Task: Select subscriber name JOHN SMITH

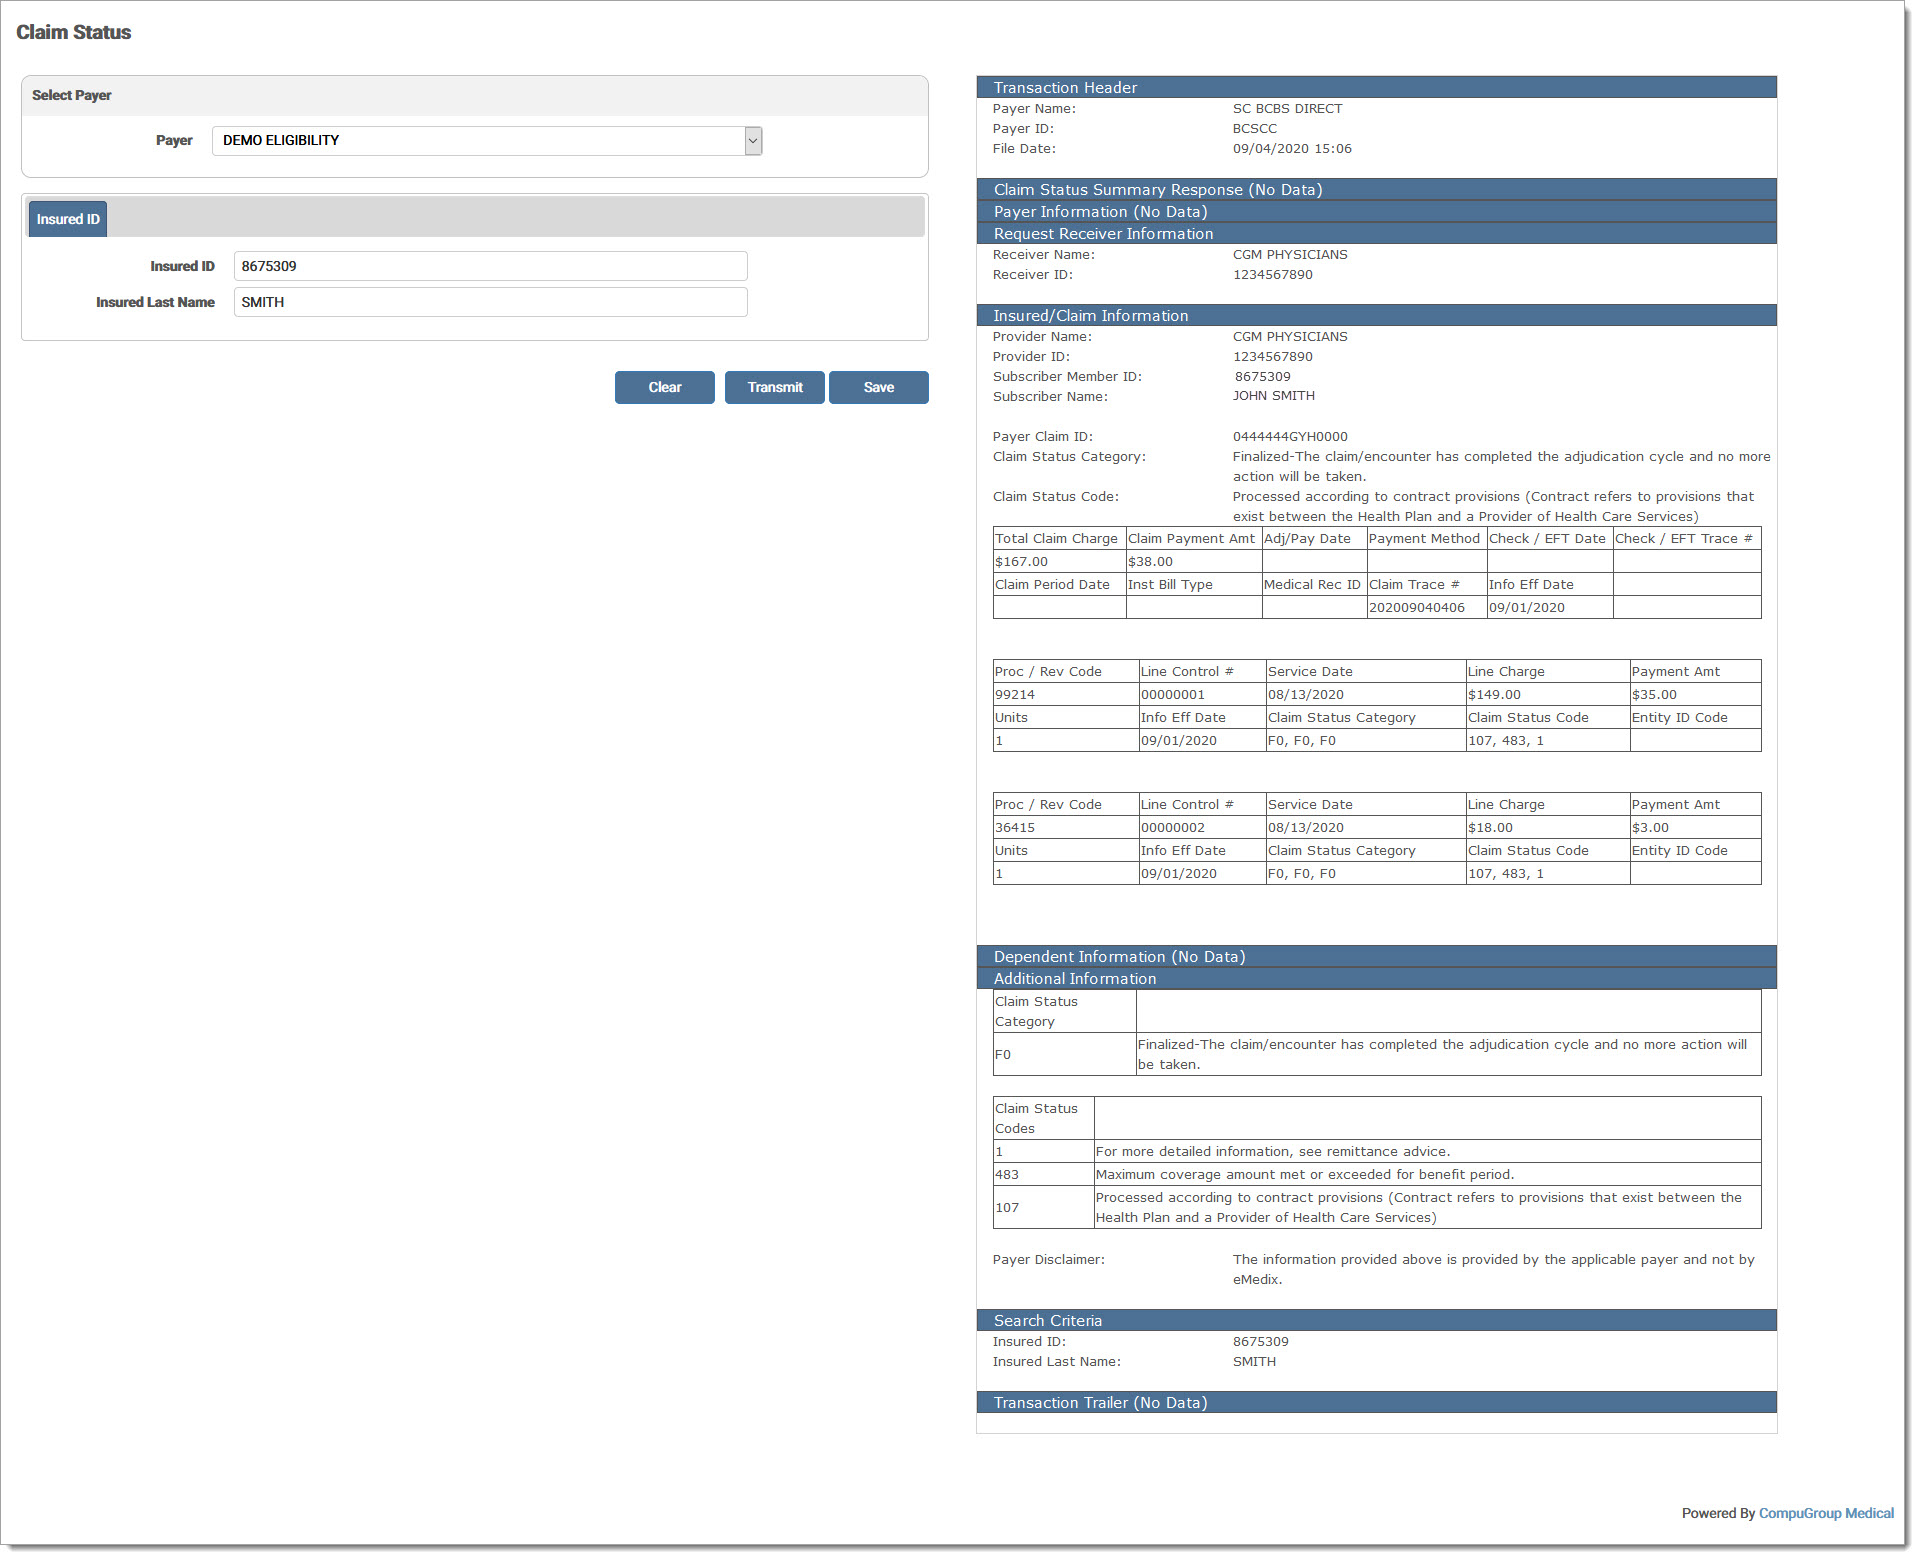Action: 1273,396
